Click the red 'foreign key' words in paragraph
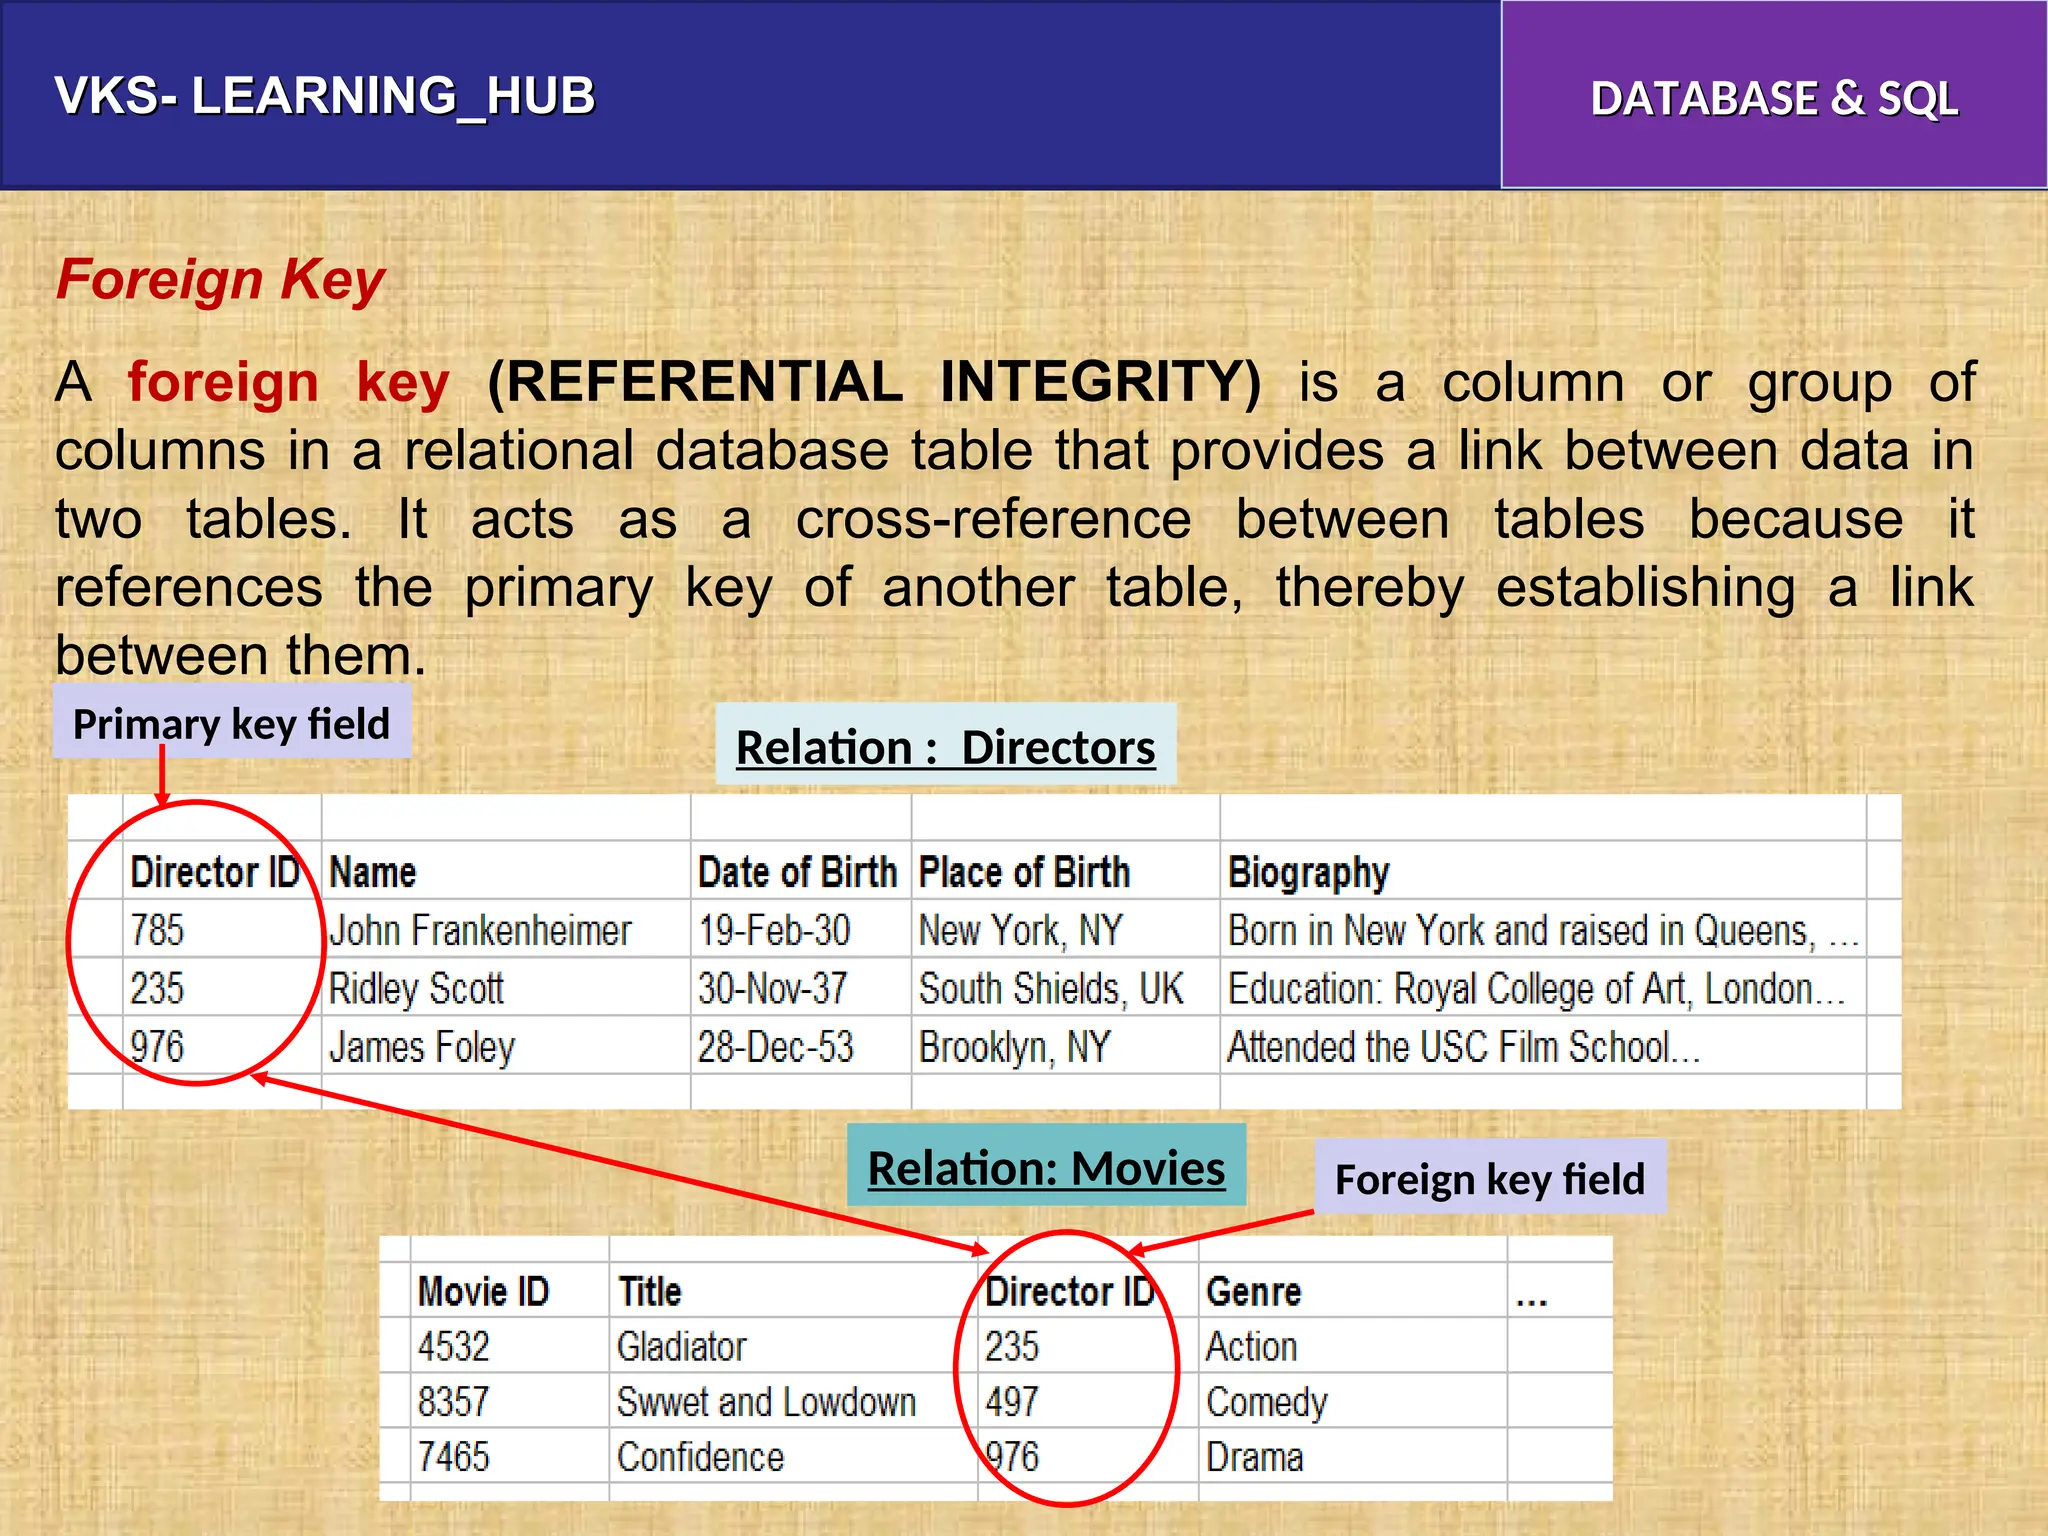 (289, 383)
